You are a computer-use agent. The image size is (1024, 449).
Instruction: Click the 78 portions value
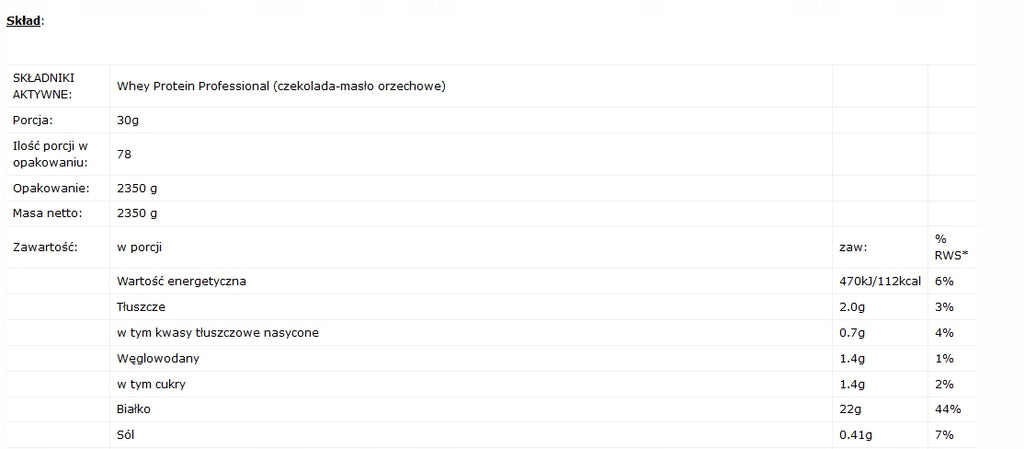[124, 154]
